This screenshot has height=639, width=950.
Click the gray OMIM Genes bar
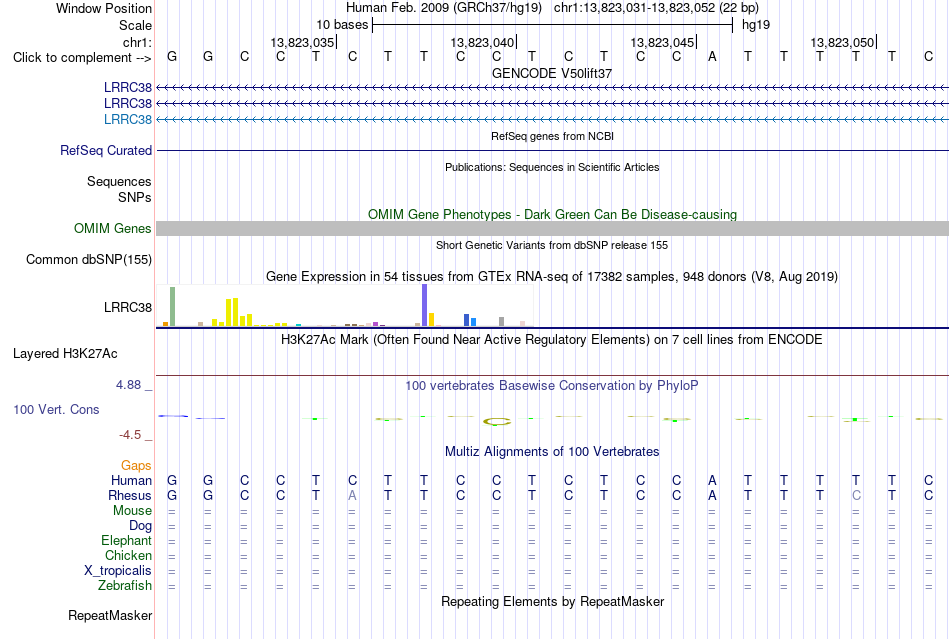pyautogui.click(x=552, y=228)
